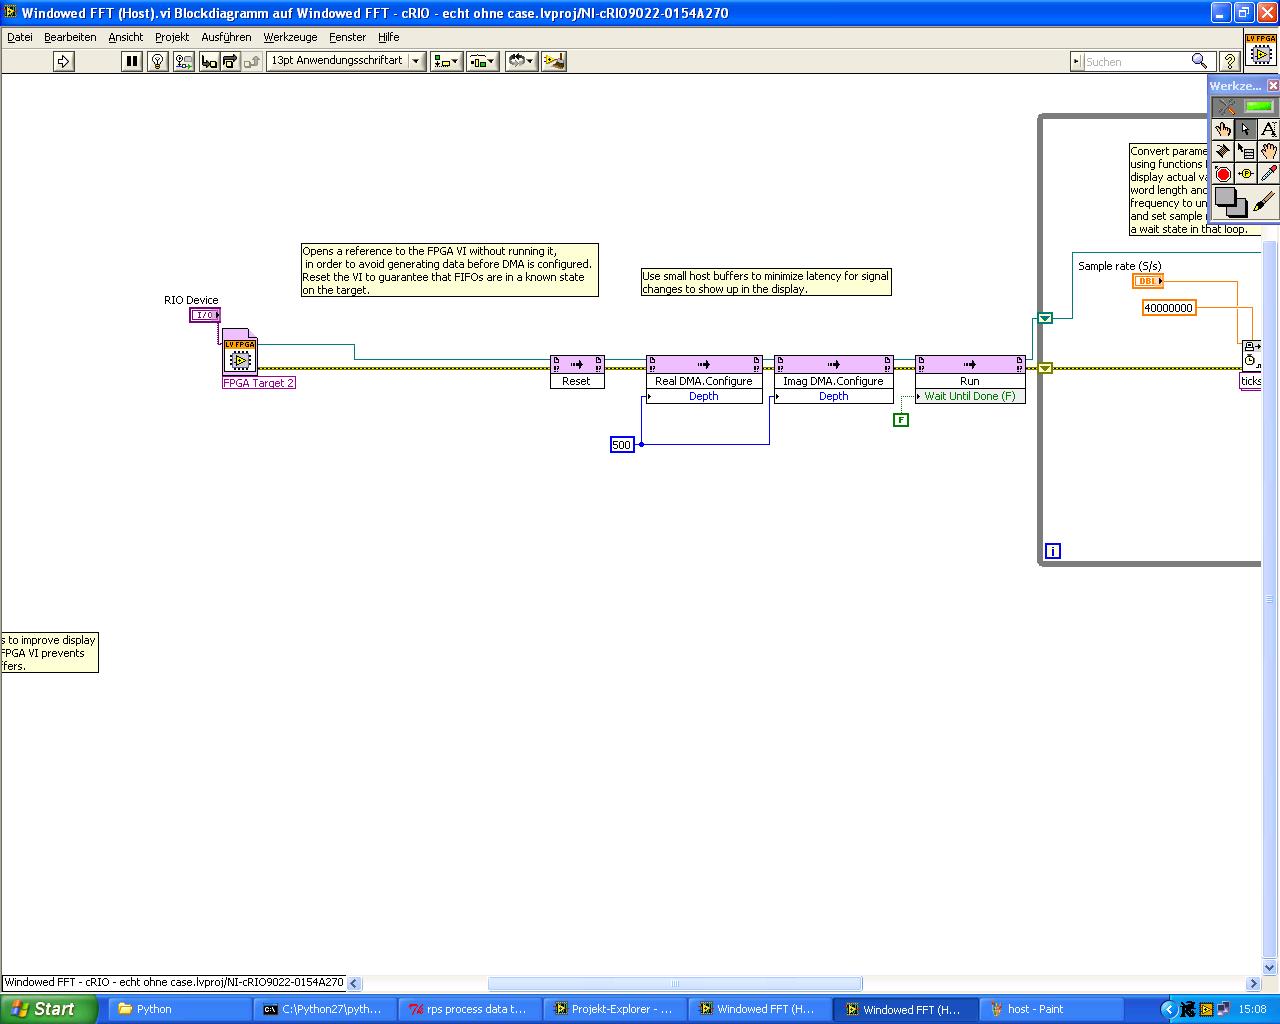Show context help with question mark button

tap(1230, 61)
